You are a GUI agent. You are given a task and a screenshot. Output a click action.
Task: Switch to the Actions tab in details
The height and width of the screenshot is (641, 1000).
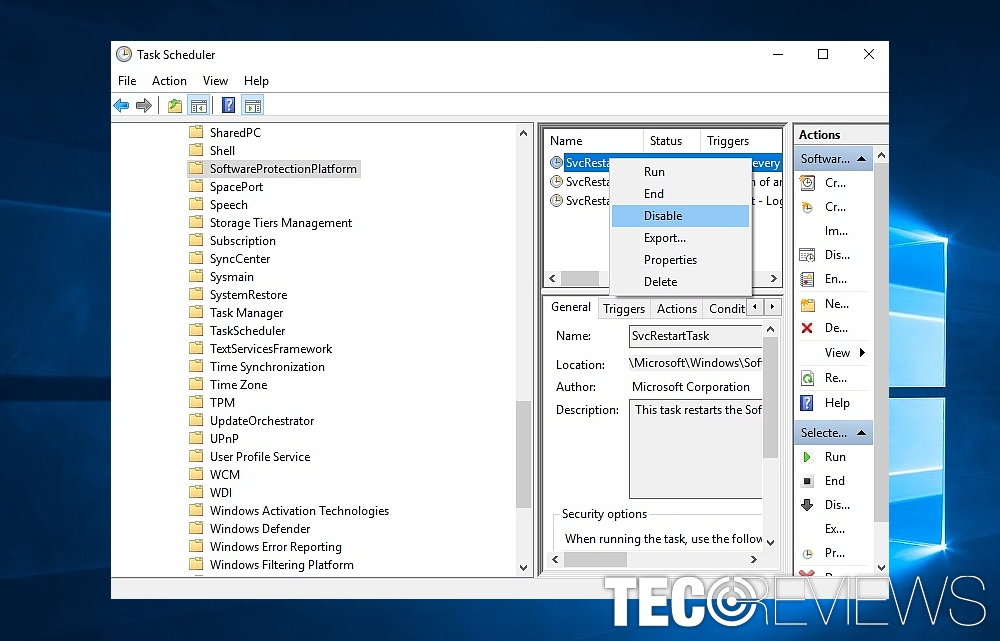(677, 309)
